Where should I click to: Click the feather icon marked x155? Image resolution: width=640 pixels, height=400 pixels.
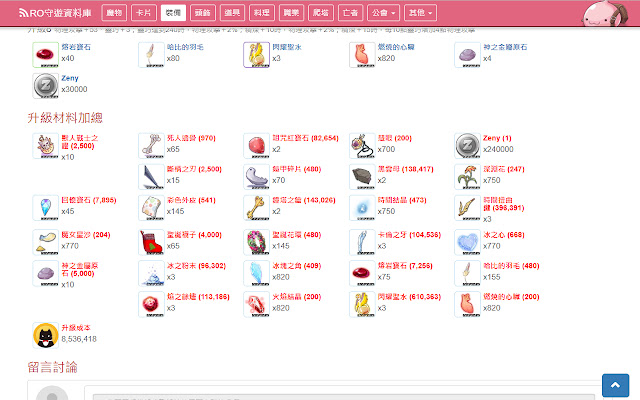pyautogui.click(x=467, y=273)
